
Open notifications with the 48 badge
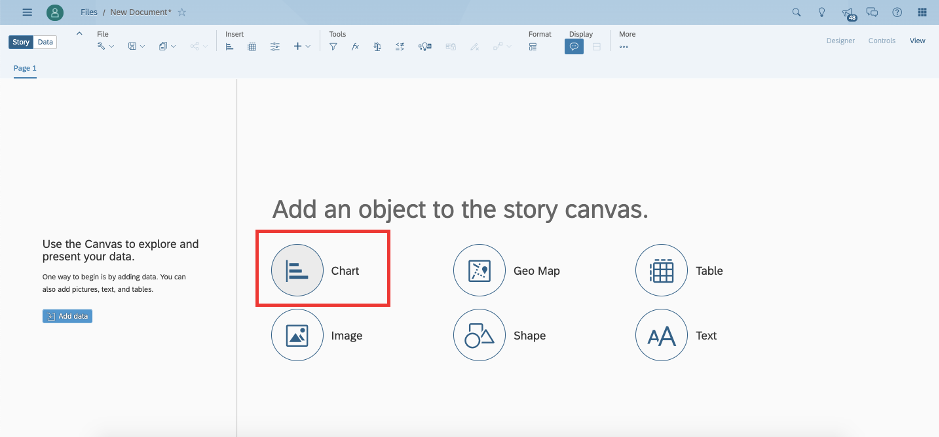point(848,13)
